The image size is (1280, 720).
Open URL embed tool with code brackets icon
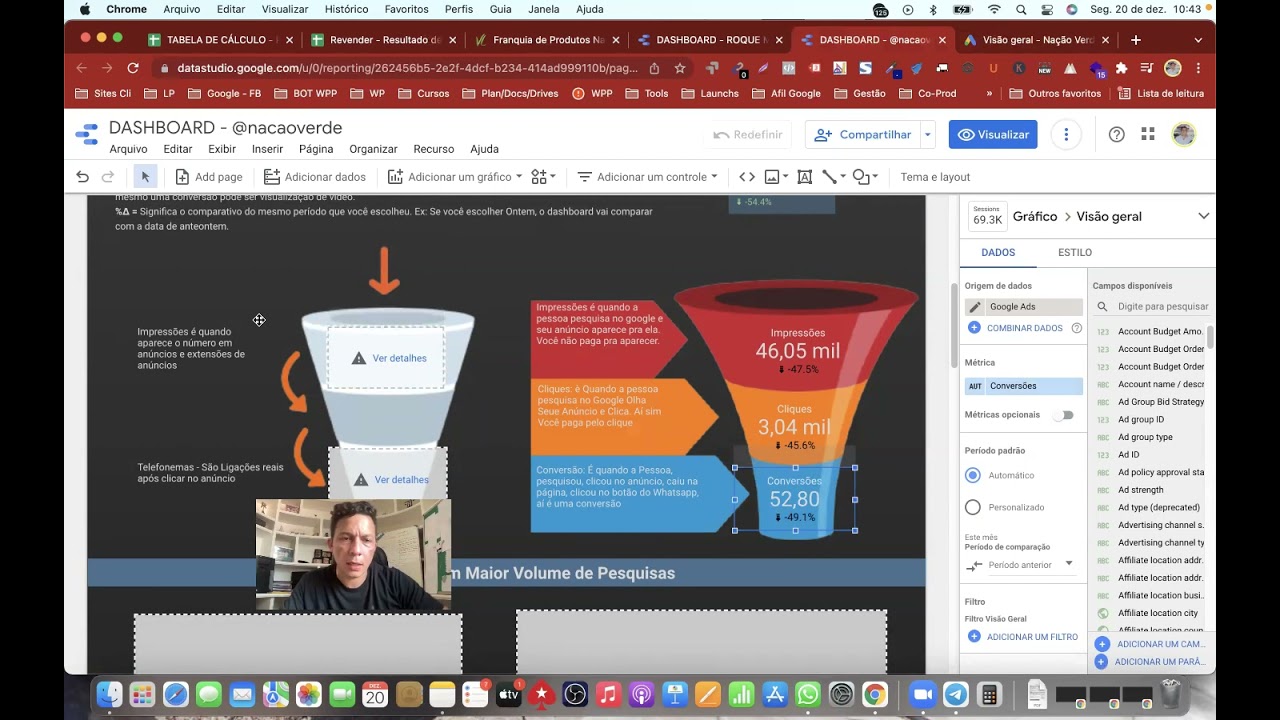click(747, 177)
